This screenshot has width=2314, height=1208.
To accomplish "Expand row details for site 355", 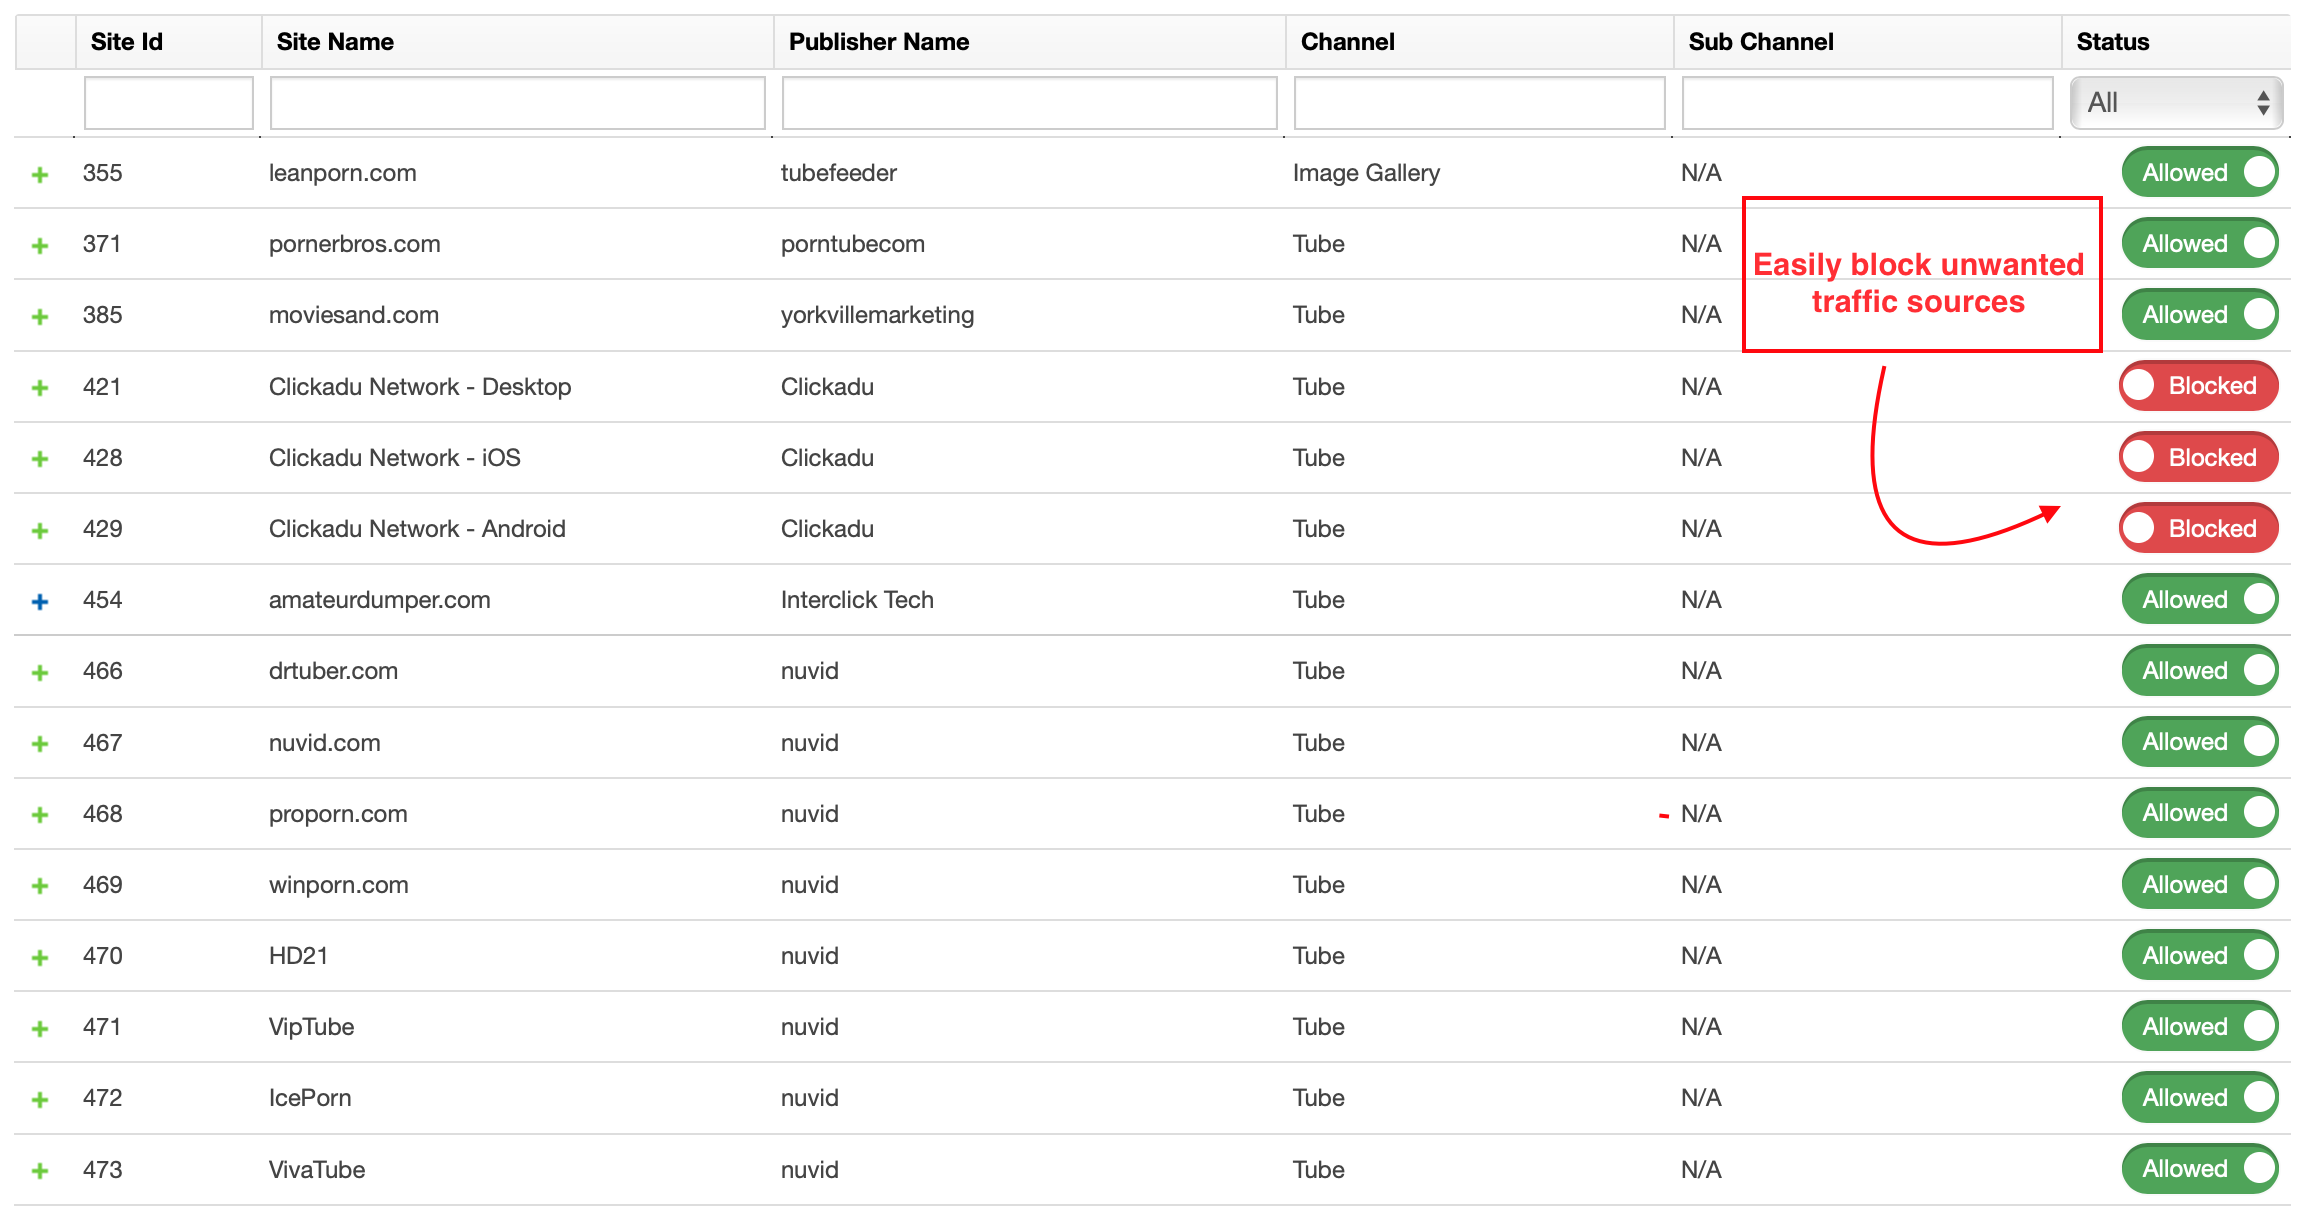I will click(40, 175).
